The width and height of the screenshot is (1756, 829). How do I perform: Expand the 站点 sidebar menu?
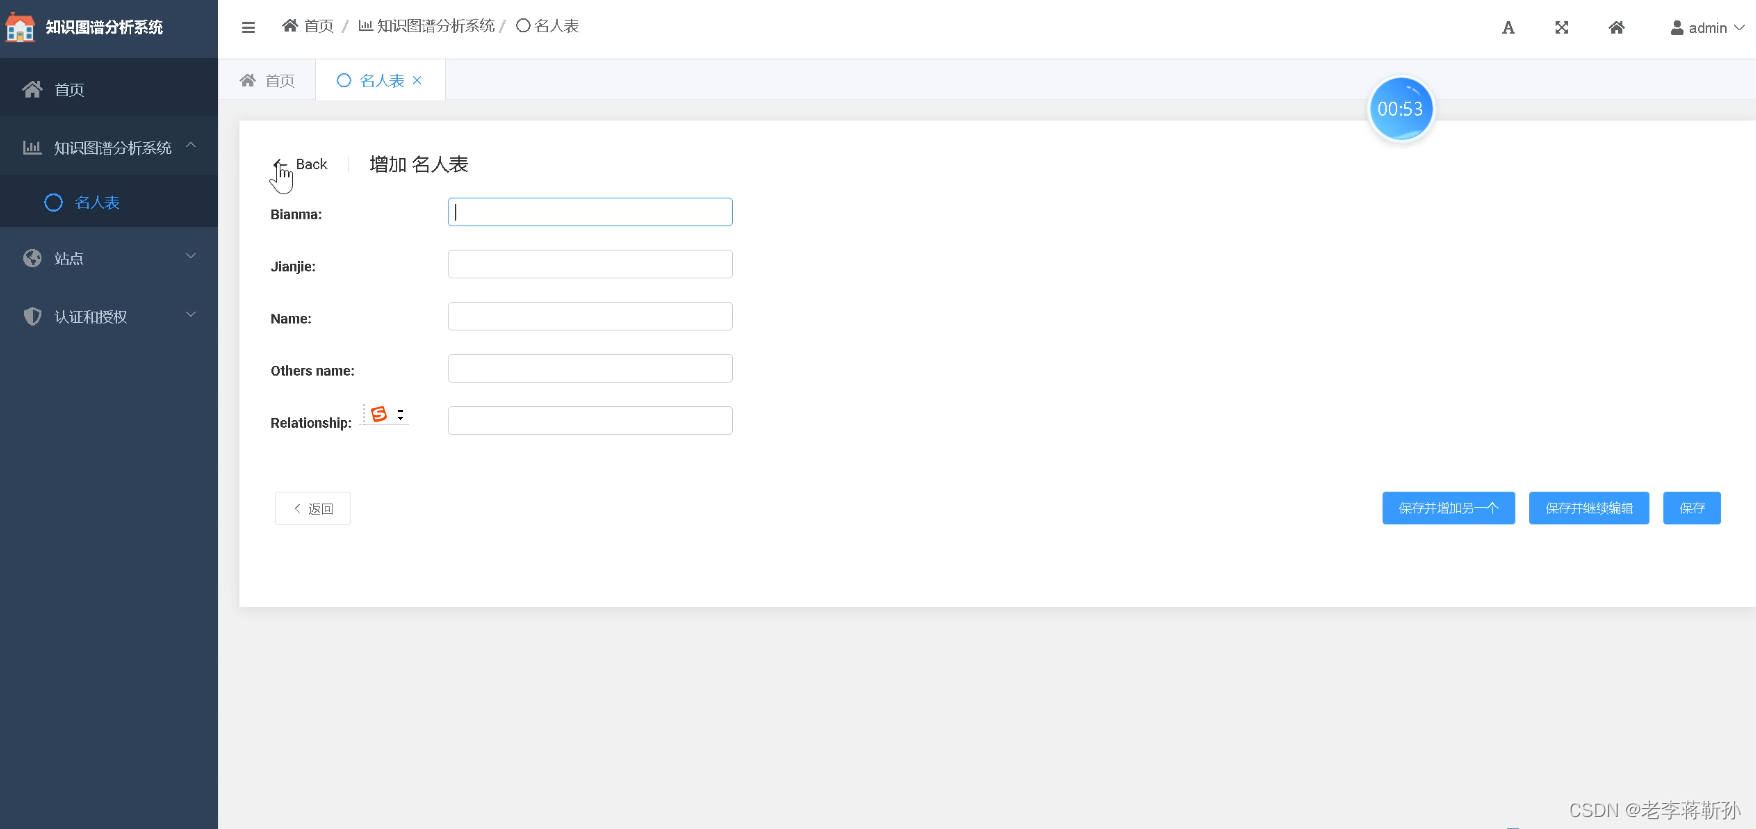coord(109,258)
